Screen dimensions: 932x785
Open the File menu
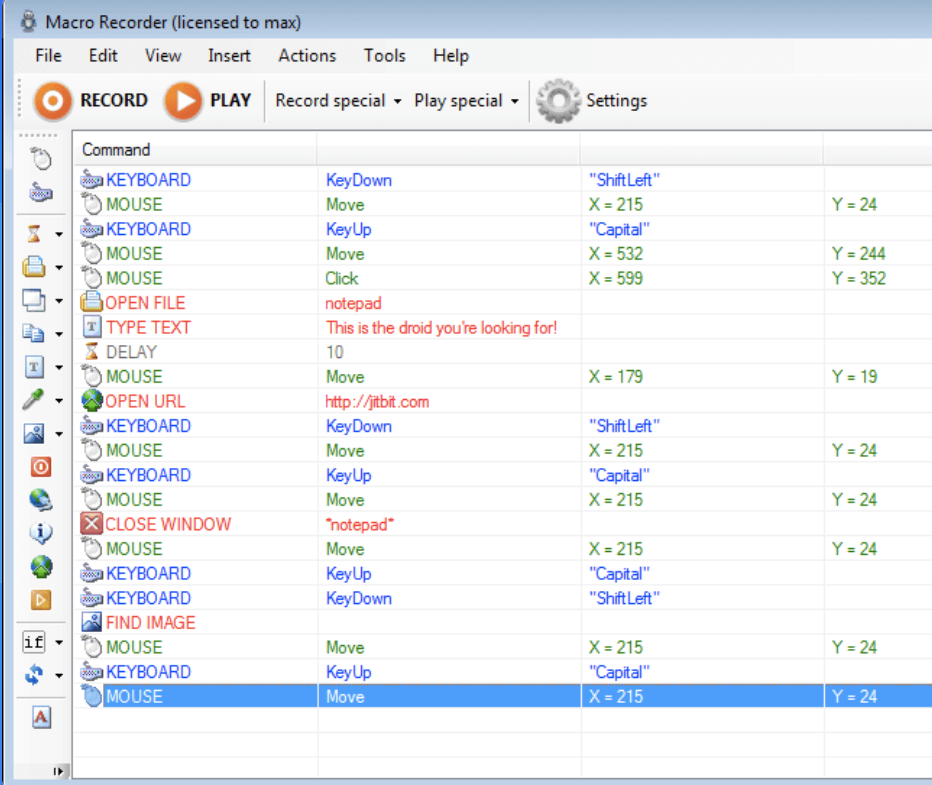point(48,55)
